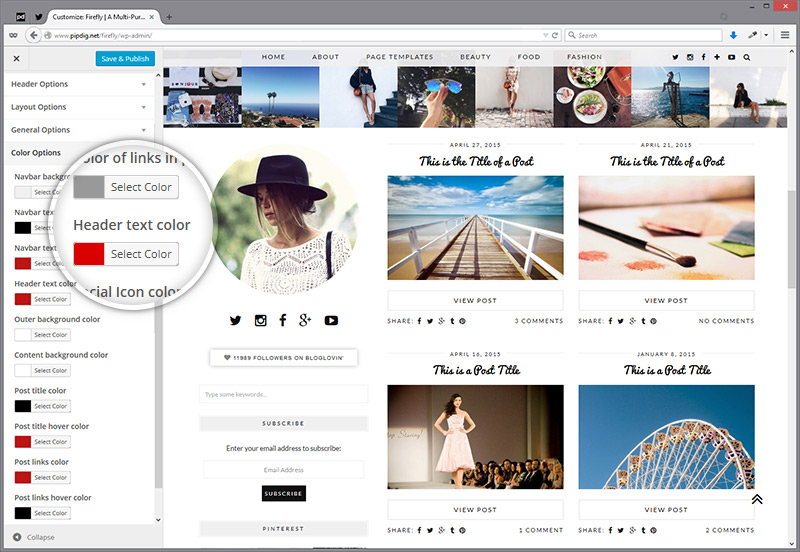800x552 pixels.
Task: Click the Instagram icon in the navbar
Action: pos(690,58)
